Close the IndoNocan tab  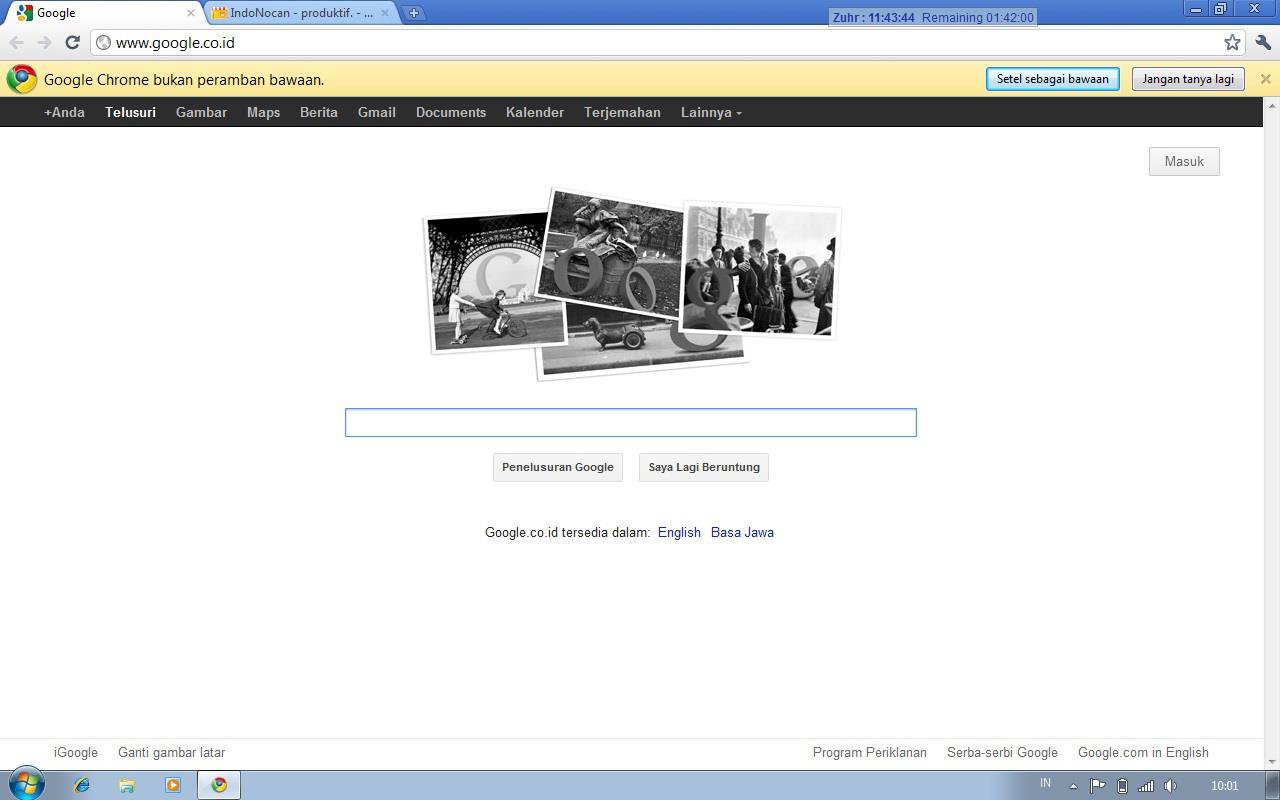385,13
